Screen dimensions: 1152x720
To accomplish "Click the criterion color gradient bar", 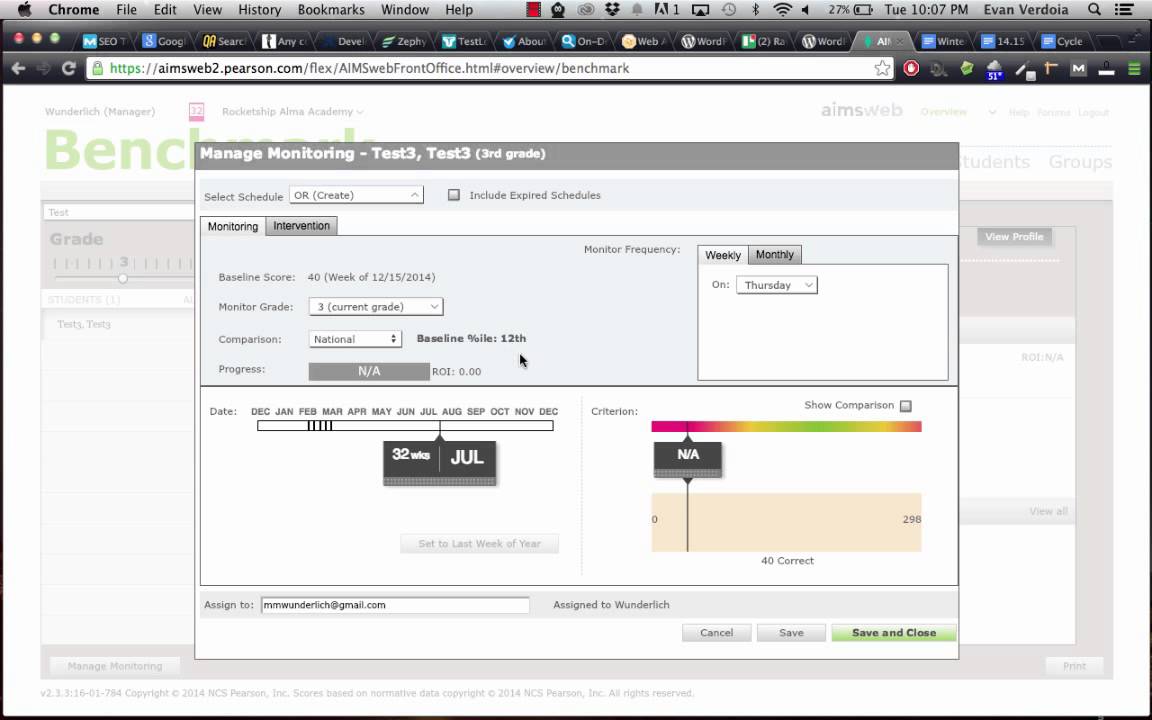I will (x=786, y=426).
